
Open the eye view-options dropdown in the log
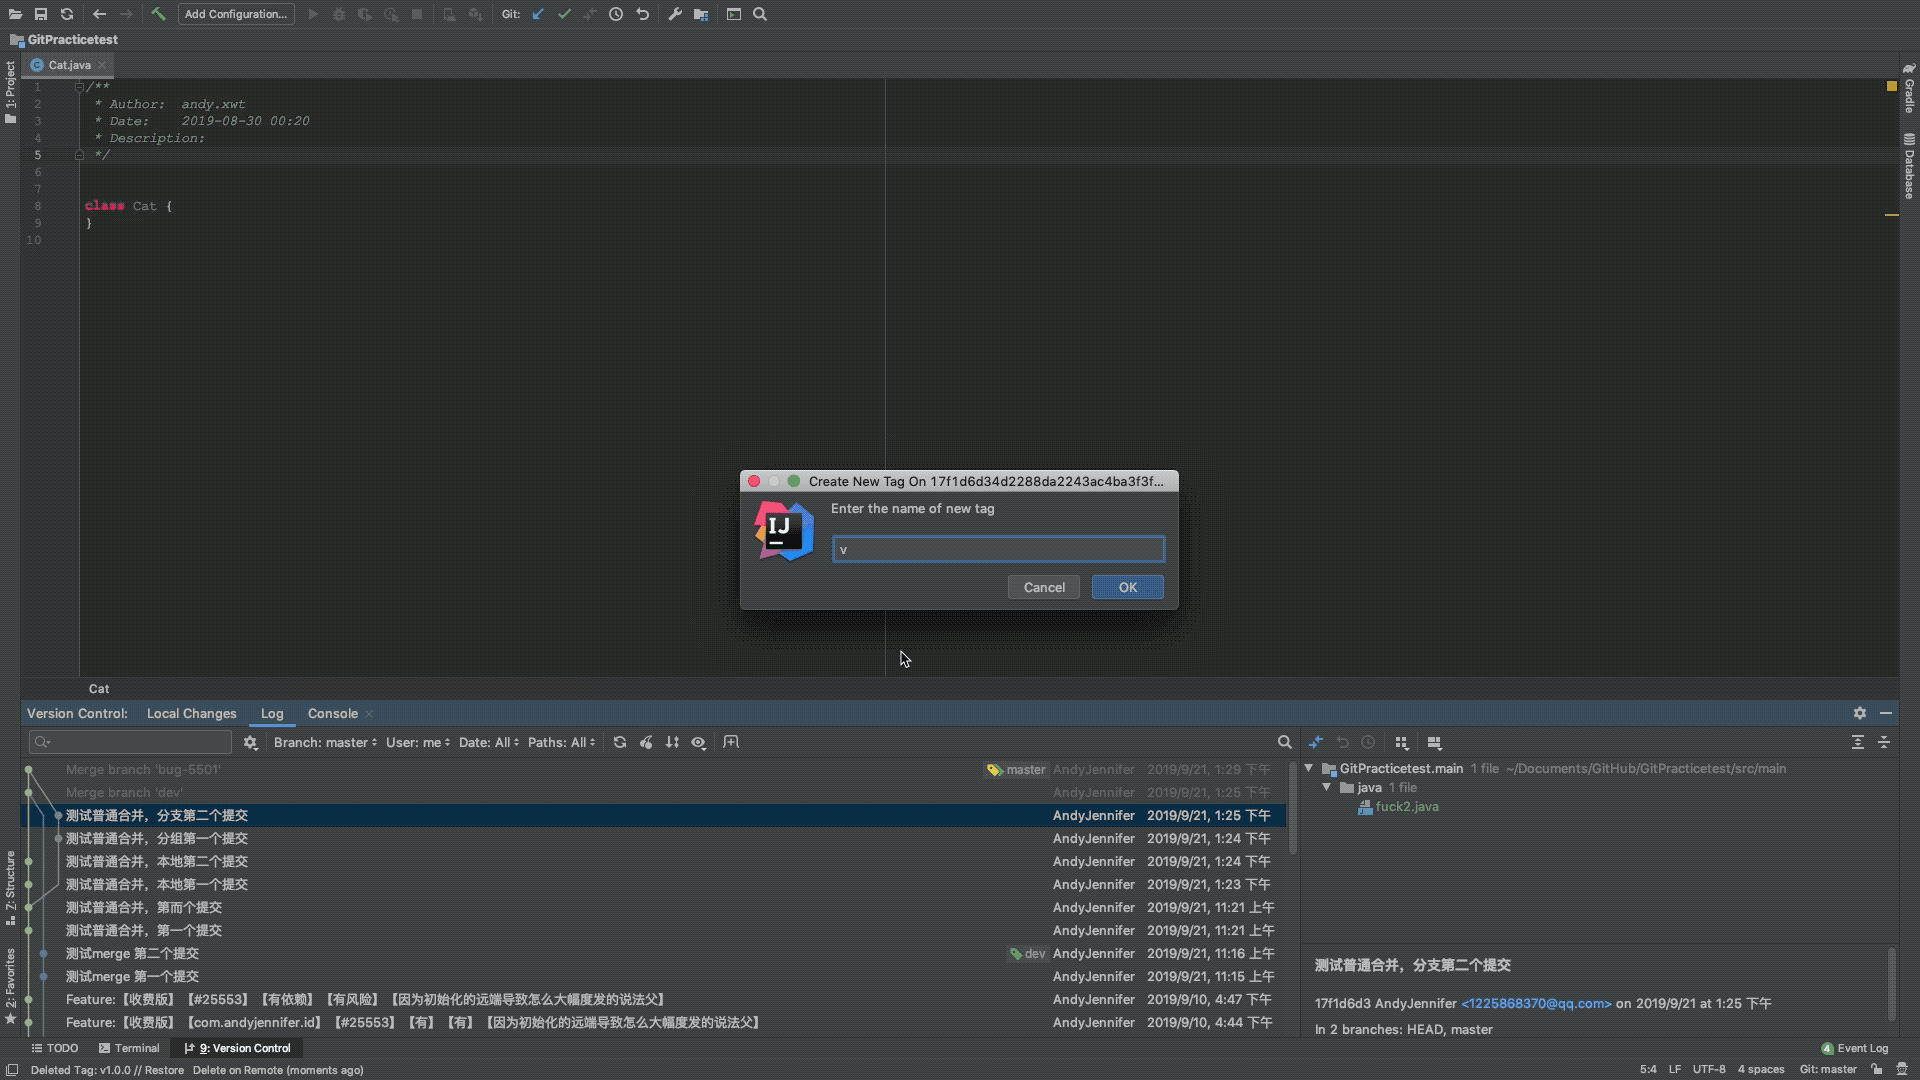(699, 742)
